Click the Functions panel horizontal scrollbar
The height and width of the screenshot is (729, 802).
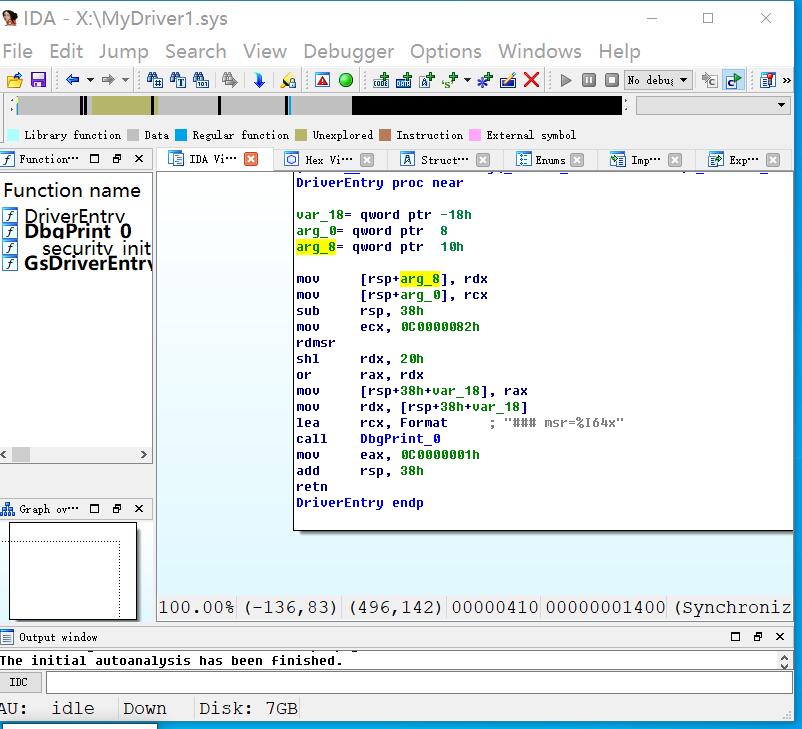click(x=75, y=454)
